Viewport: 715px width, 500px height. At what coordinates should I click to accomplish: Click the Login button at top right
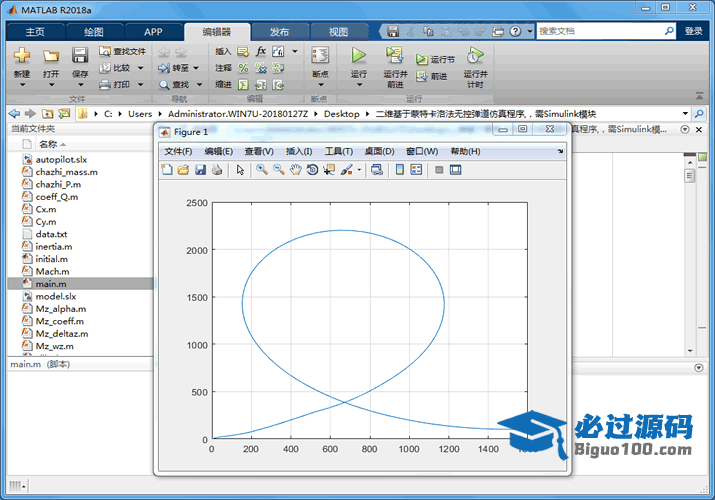(x=694, y=31)
